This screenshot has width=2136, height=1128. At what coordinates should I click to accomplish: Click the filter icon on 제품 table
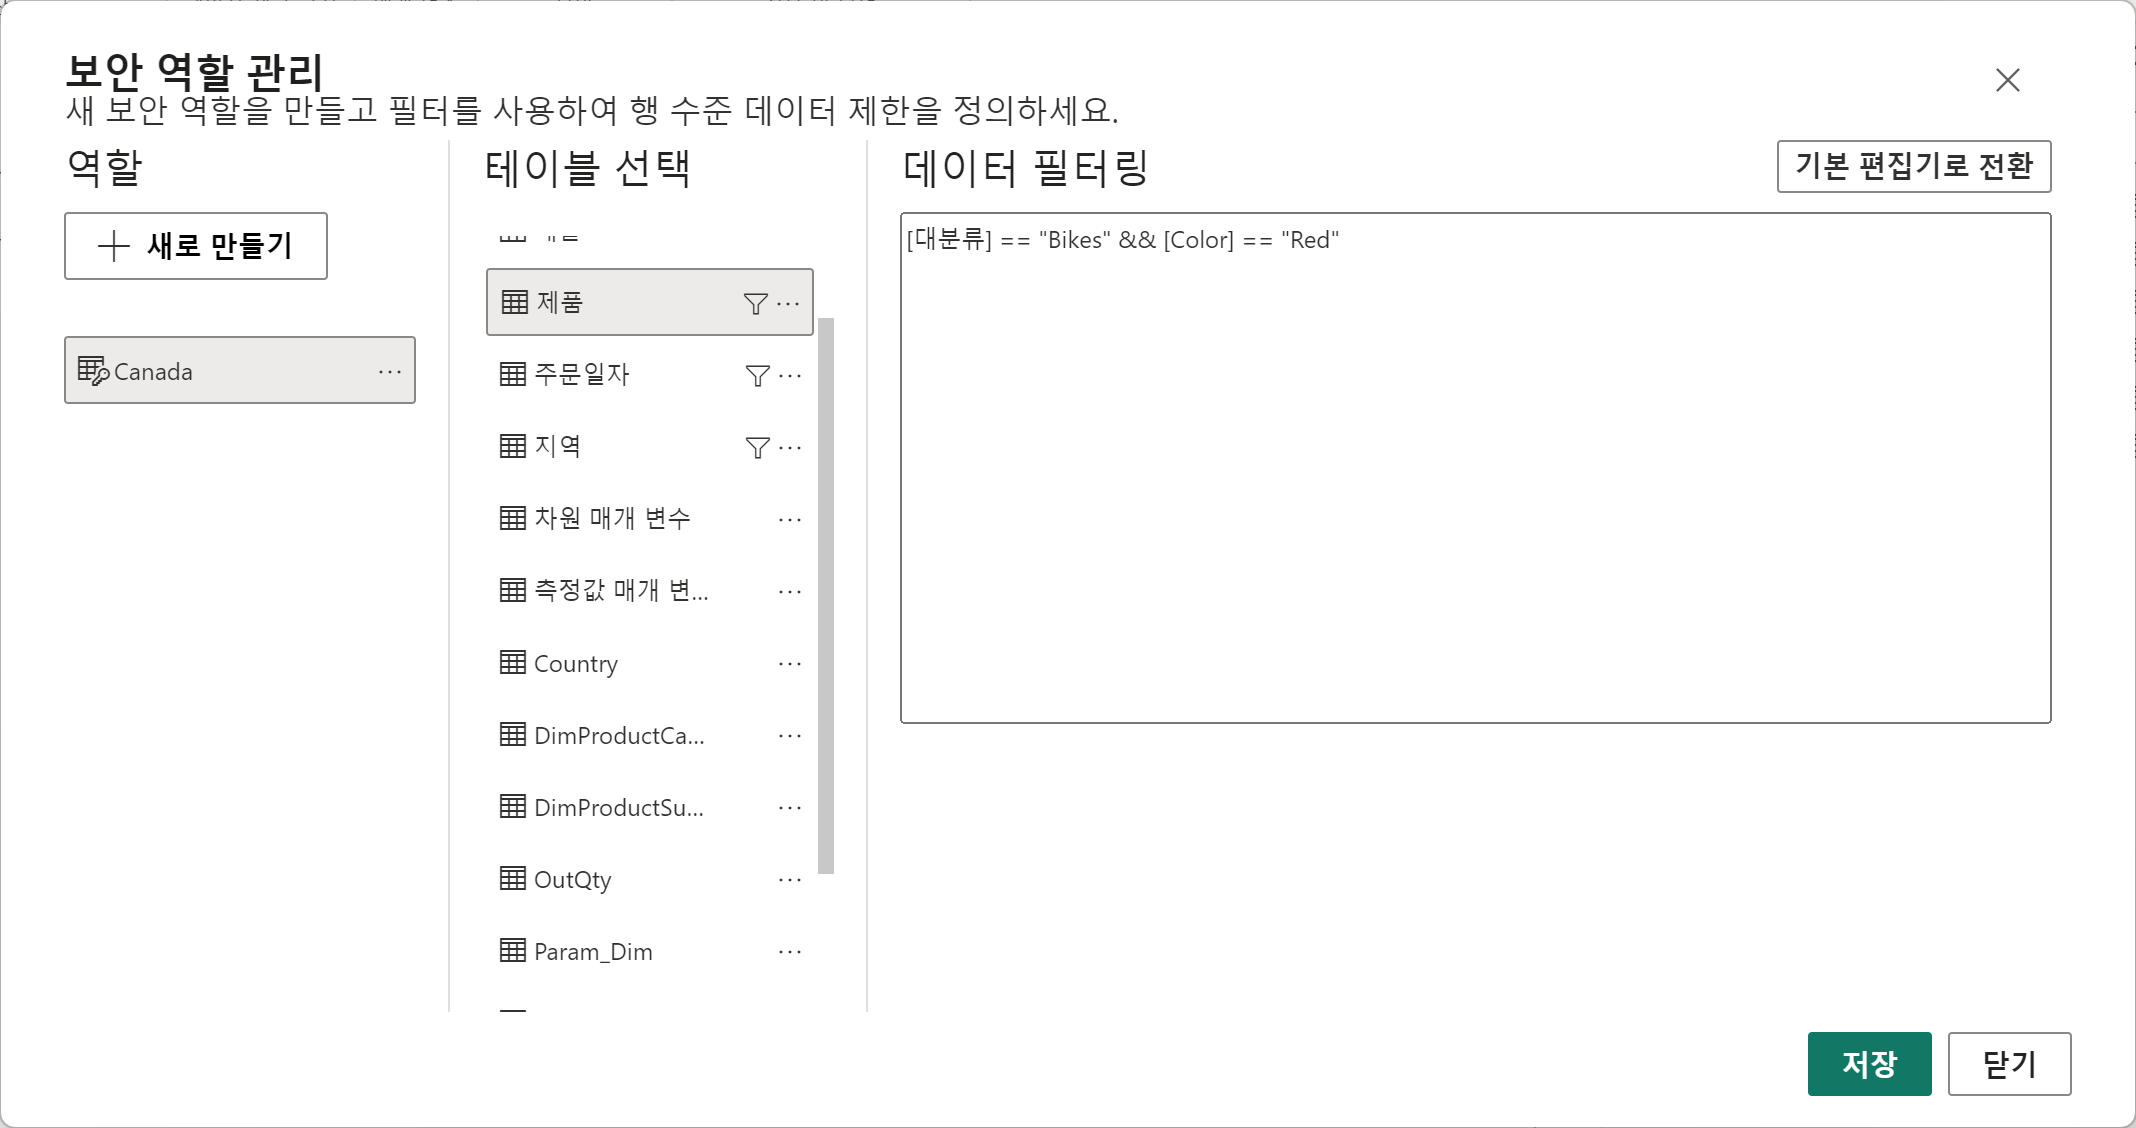tap(756, 303)
